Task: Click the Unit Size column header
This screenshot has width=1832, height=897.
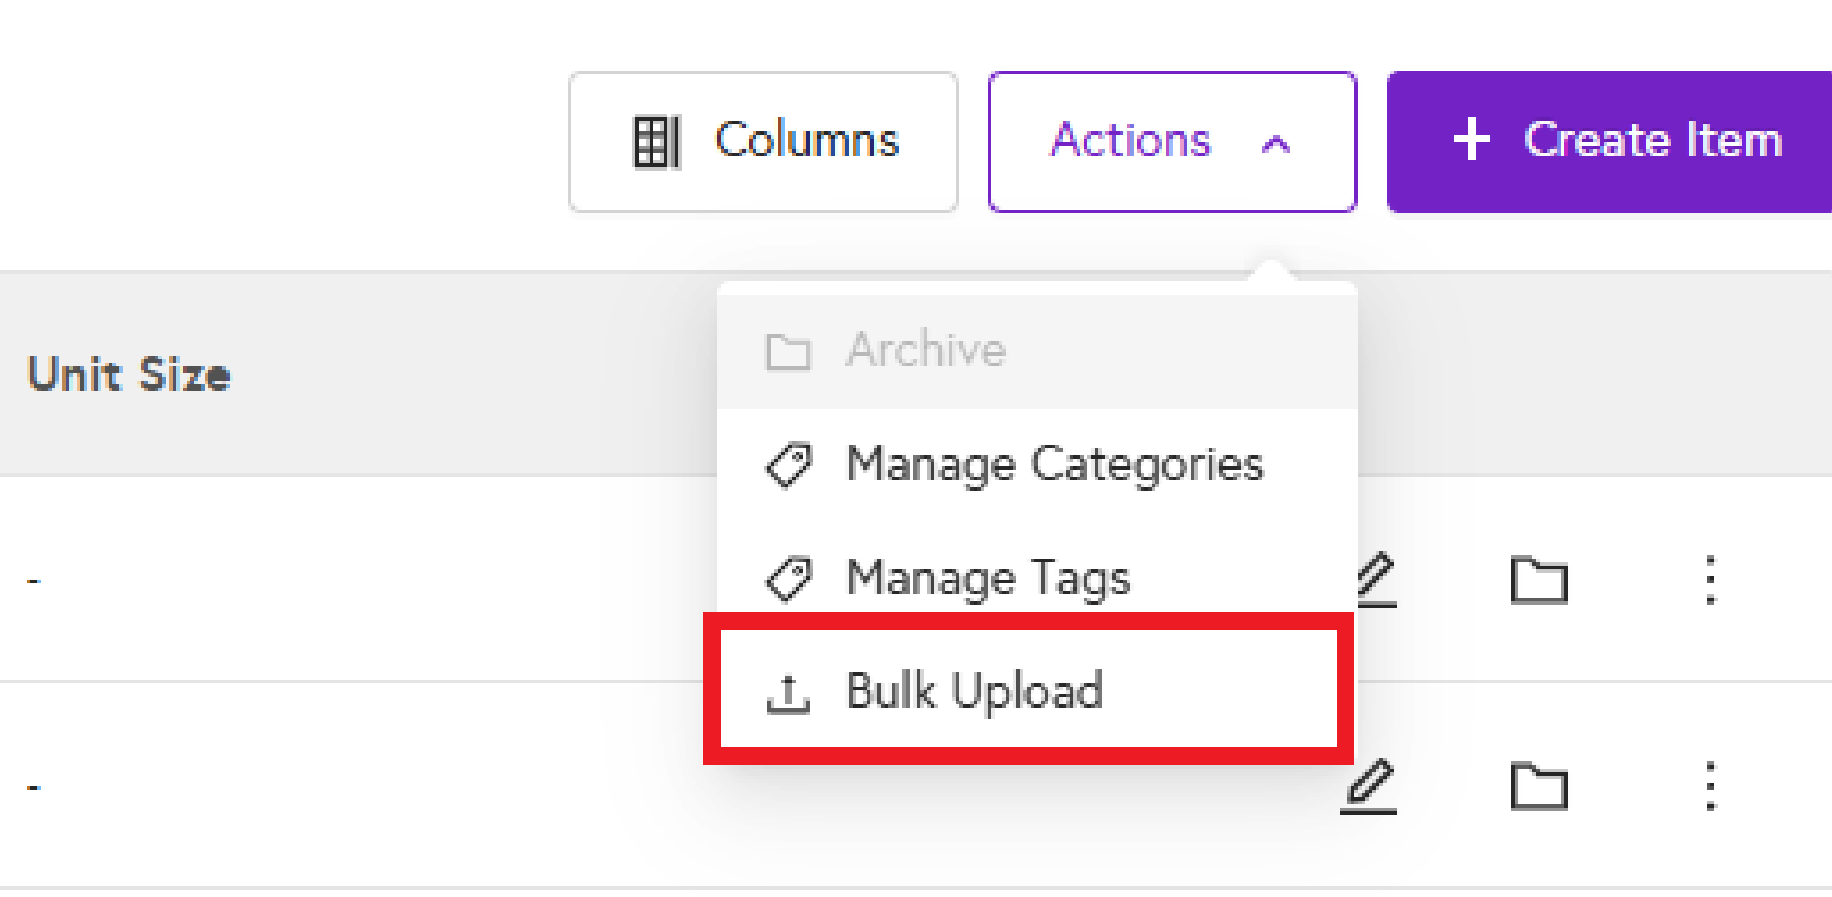Action: click(x=129, y=375)
